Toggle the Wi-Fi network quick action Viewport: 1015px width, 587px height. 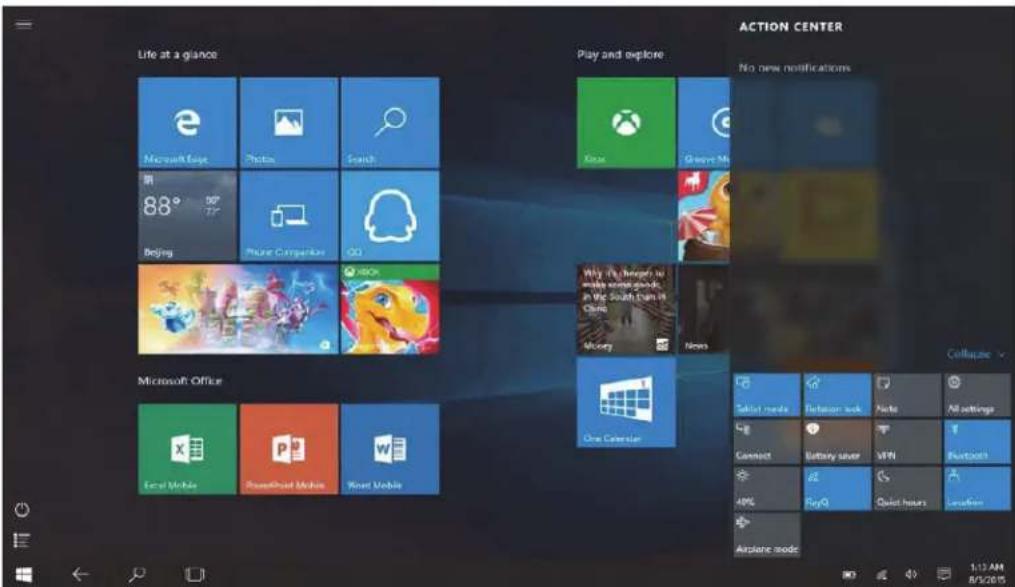837,489
